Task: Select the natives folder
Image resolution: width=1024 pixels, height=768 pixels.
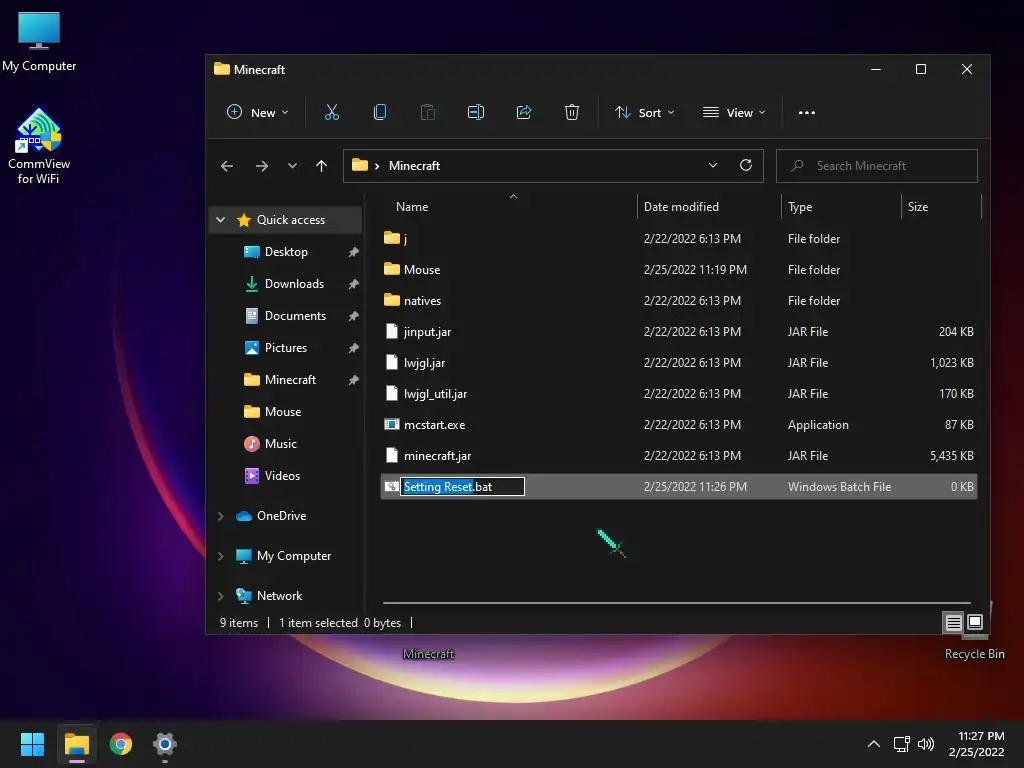Action: 679,300
